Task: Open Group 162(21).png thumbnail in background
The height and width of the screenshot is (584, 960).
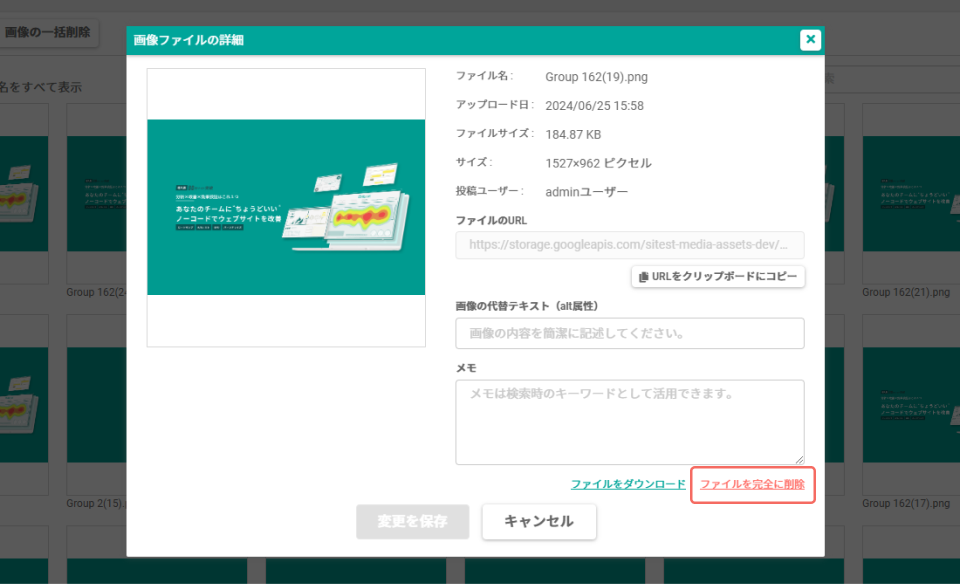Action: pyautogui.click(x=911, y=193)
